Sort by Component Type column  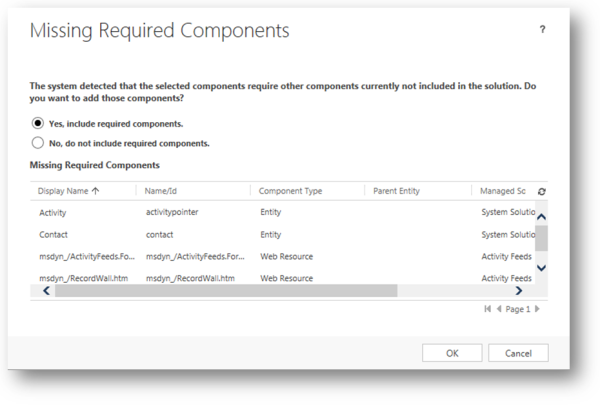(290, 190)
